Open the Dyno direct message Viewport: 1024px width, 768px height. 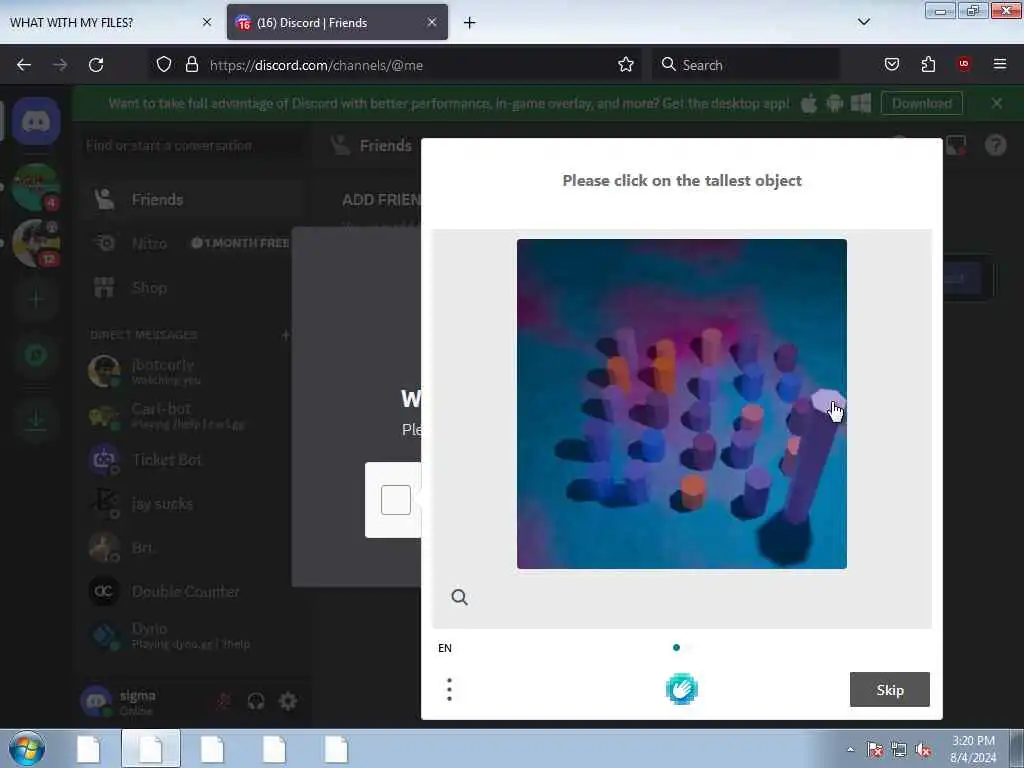191,635
